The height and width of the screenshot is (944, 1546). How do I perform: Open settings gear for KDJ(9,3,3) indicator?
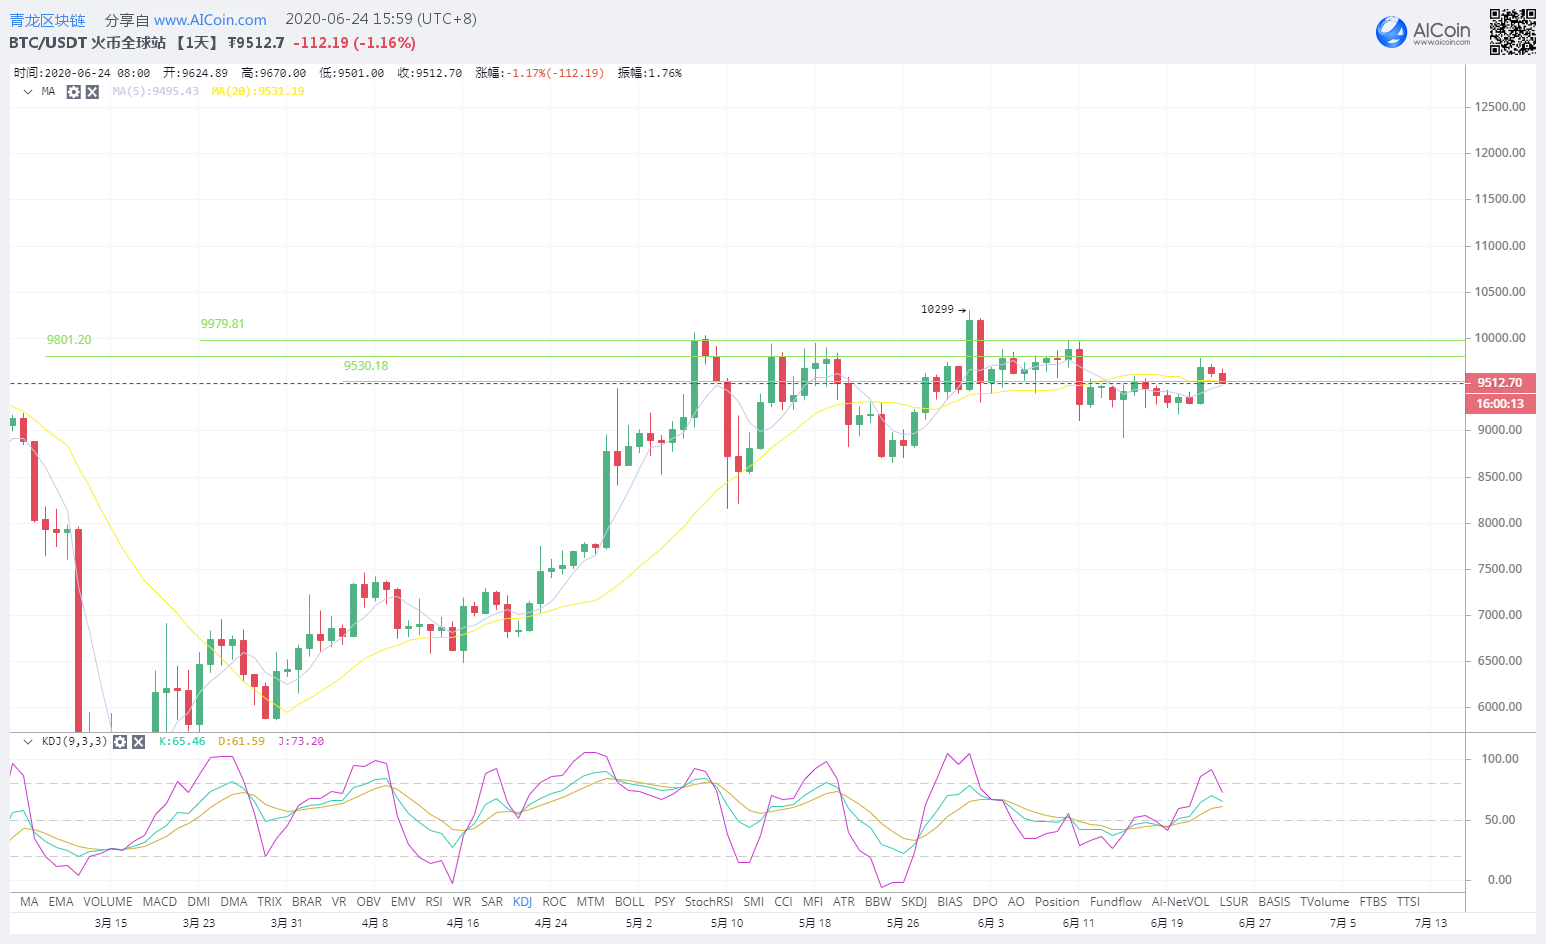120,742
